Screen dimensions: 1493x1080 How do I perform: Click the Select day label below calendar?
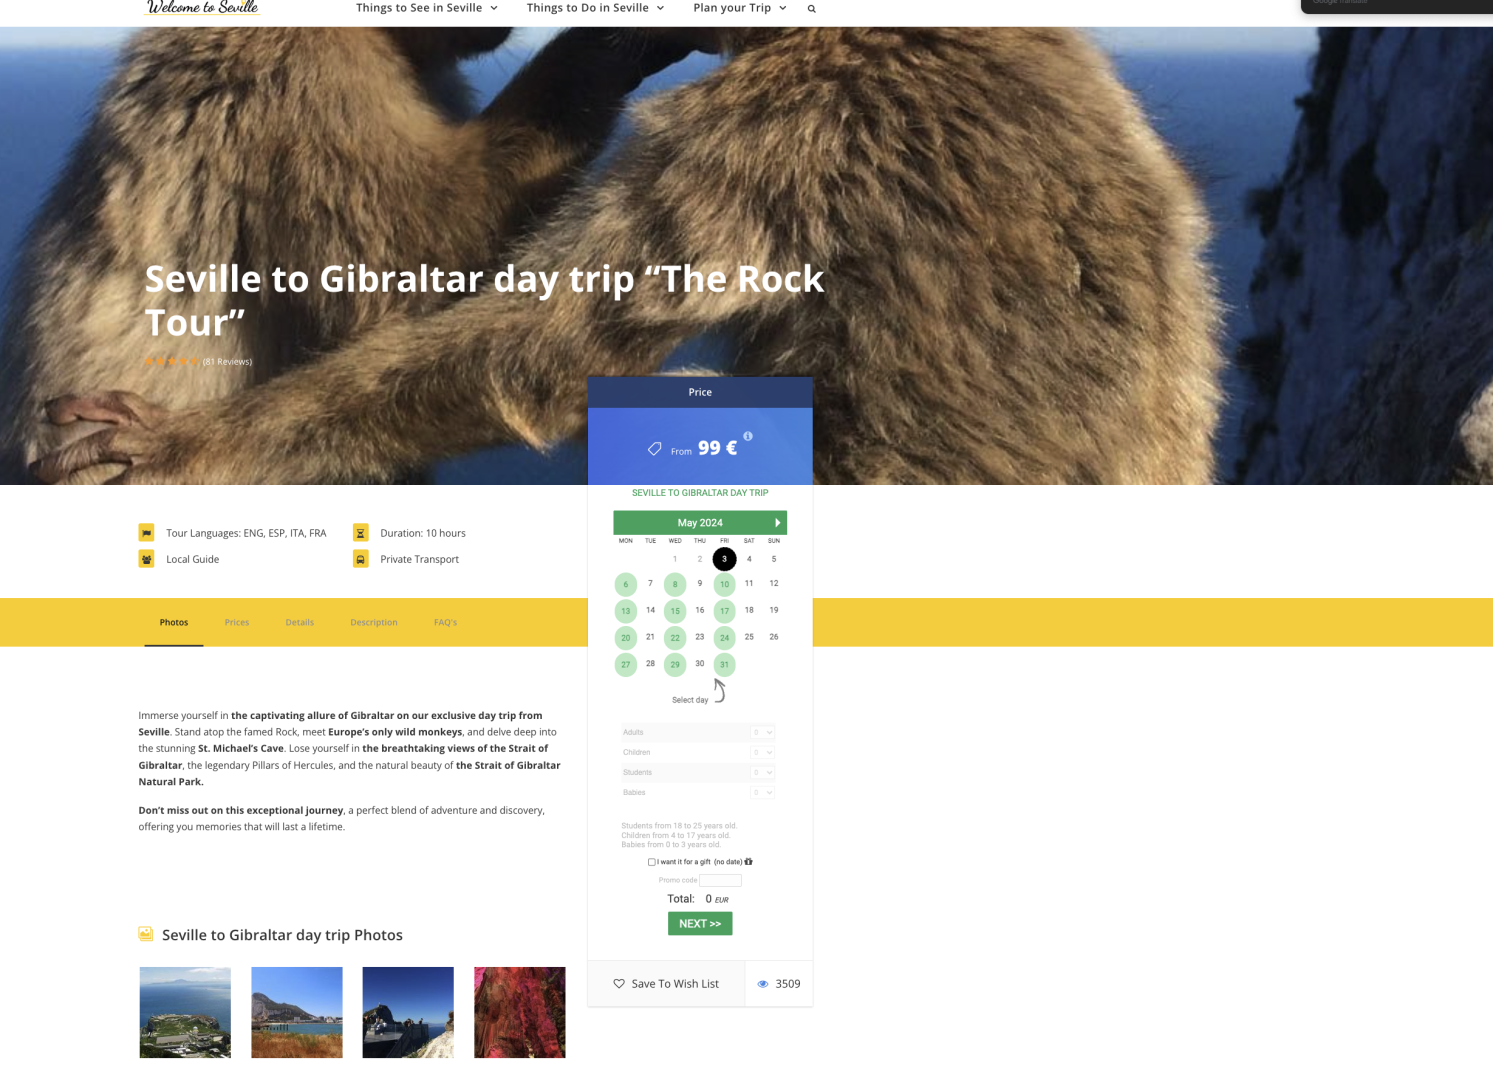tap(690, 700)
